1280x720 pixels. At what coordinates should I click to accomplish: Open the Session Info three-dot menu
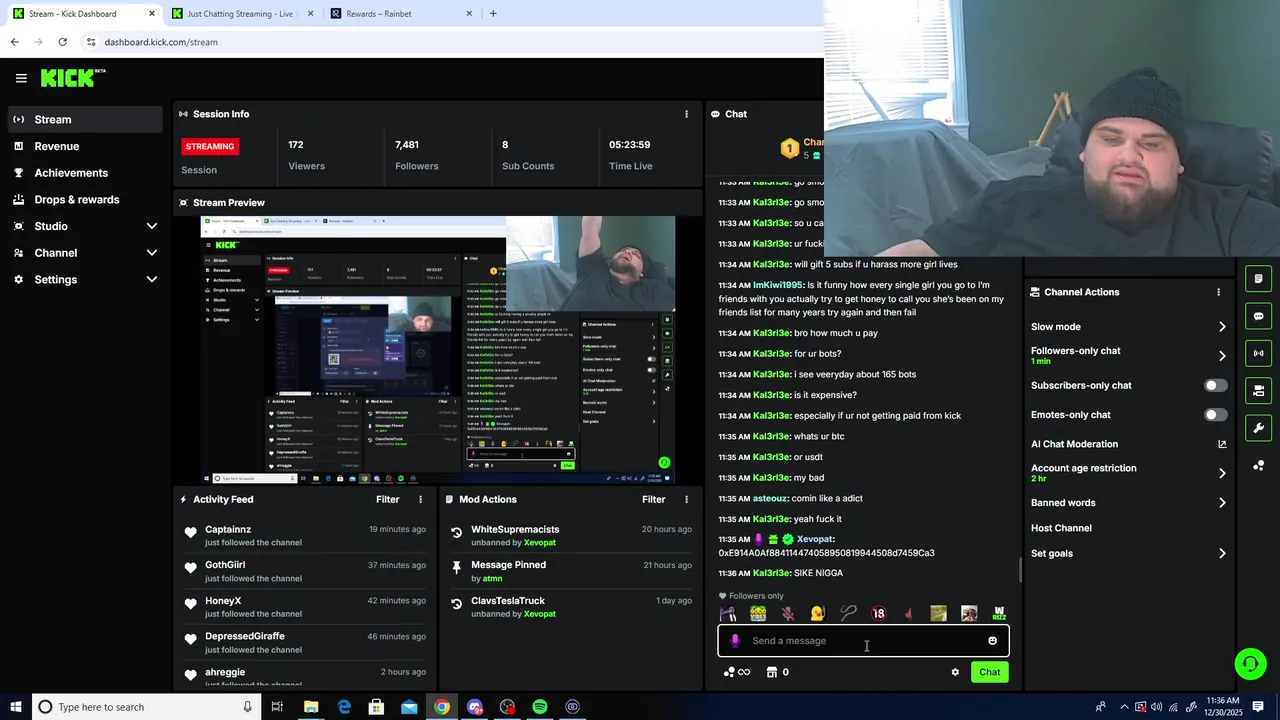coord(686,114)
